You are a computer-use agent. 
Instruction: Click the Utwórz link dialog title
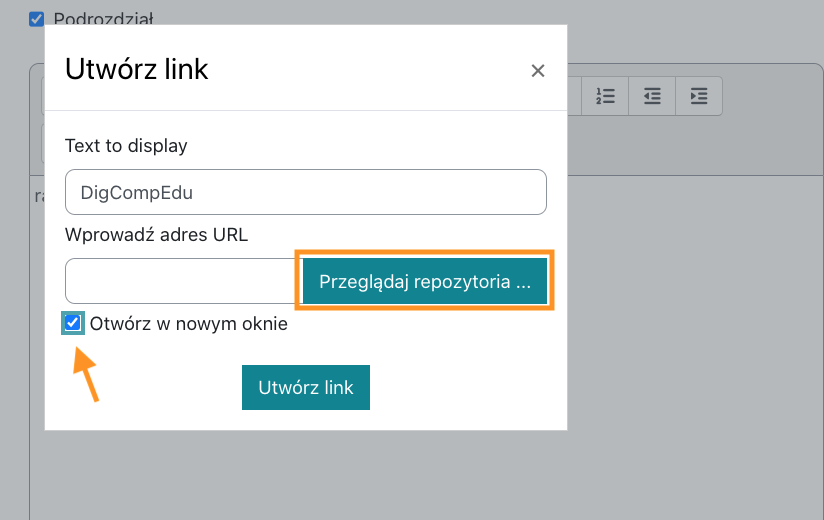pos(136,69)
